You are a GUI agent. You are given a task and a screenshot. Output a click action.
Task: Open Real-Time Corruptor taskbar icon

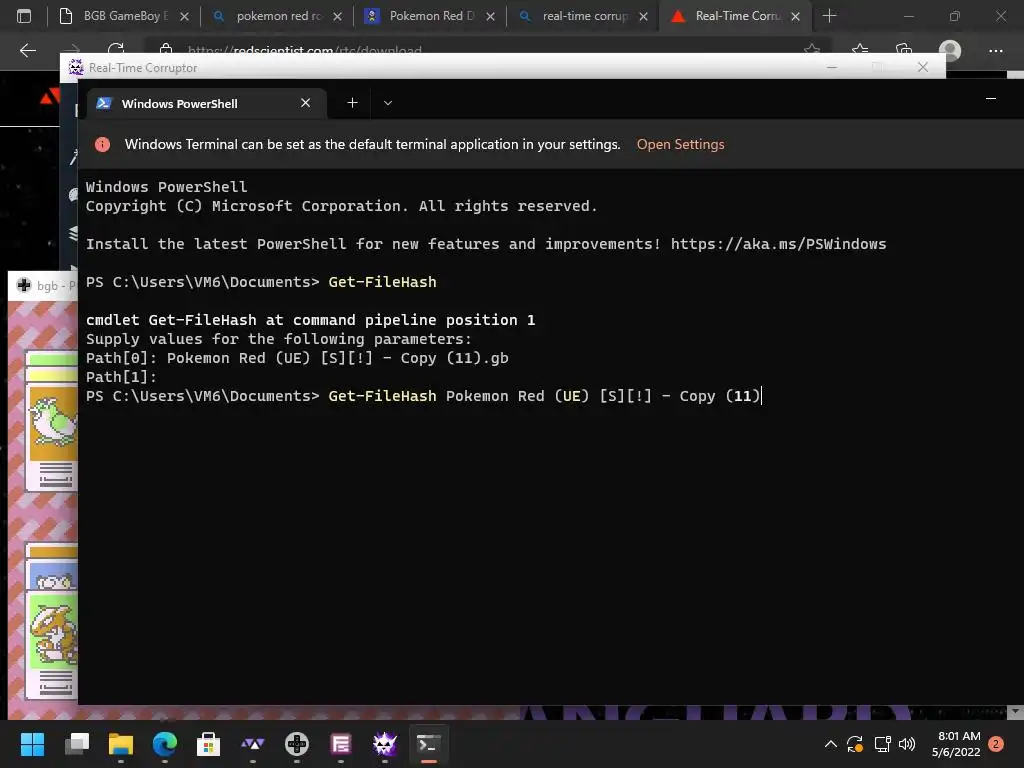coord(385,744)
